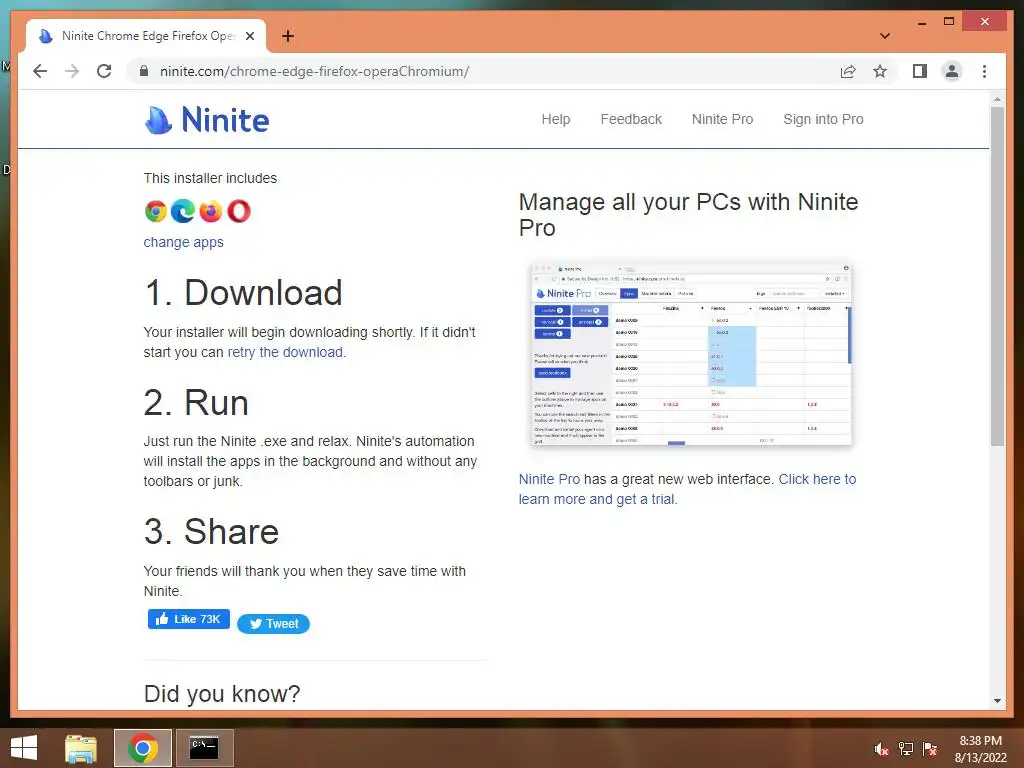
Task: Click the Ninite Pro web interface screenshot
Action: coord(692,354)
